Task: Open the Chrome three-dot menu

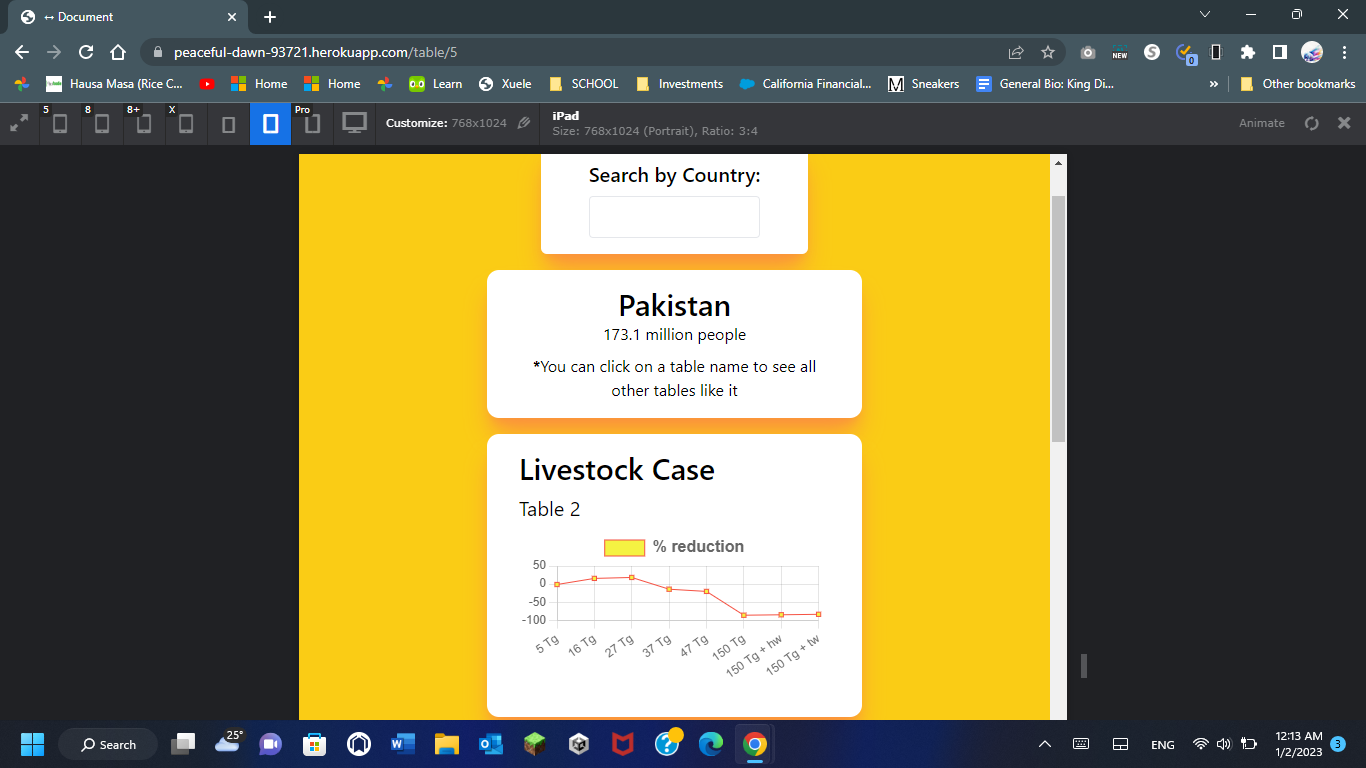Action: tap(1344, 52)
